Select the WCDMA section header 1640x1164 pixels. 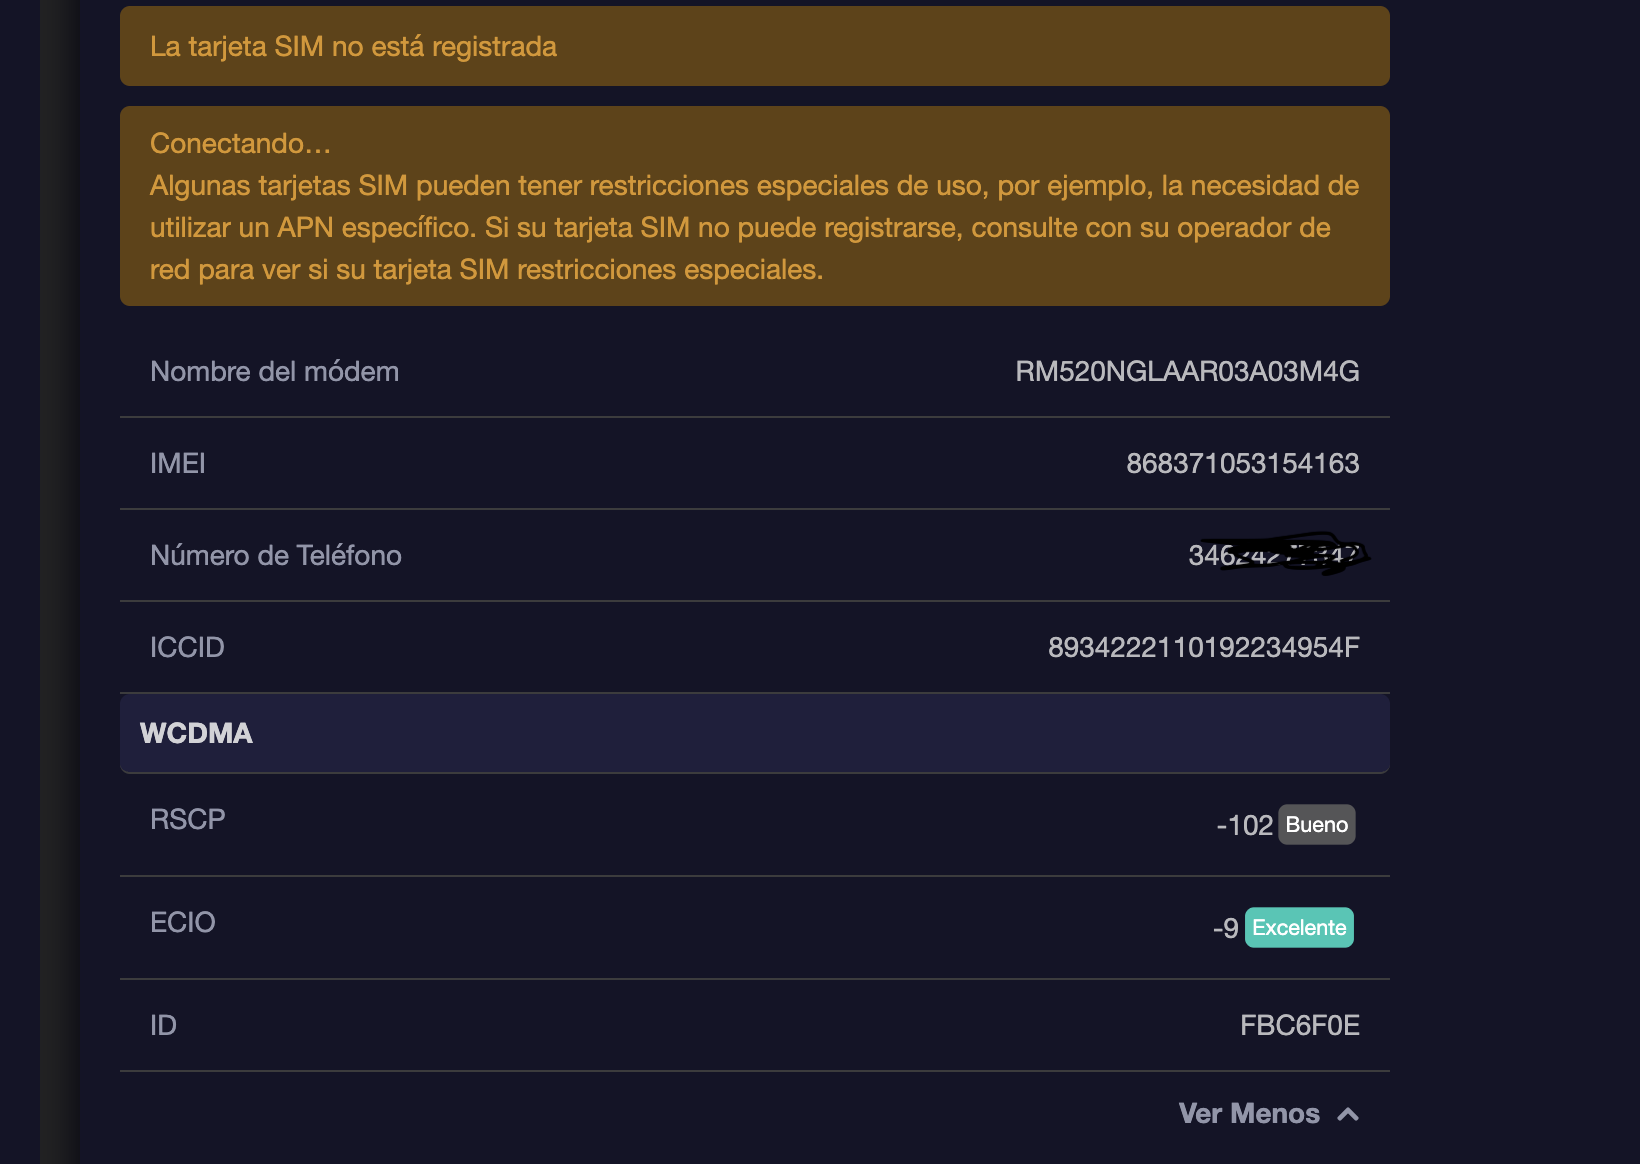[755, 733]
